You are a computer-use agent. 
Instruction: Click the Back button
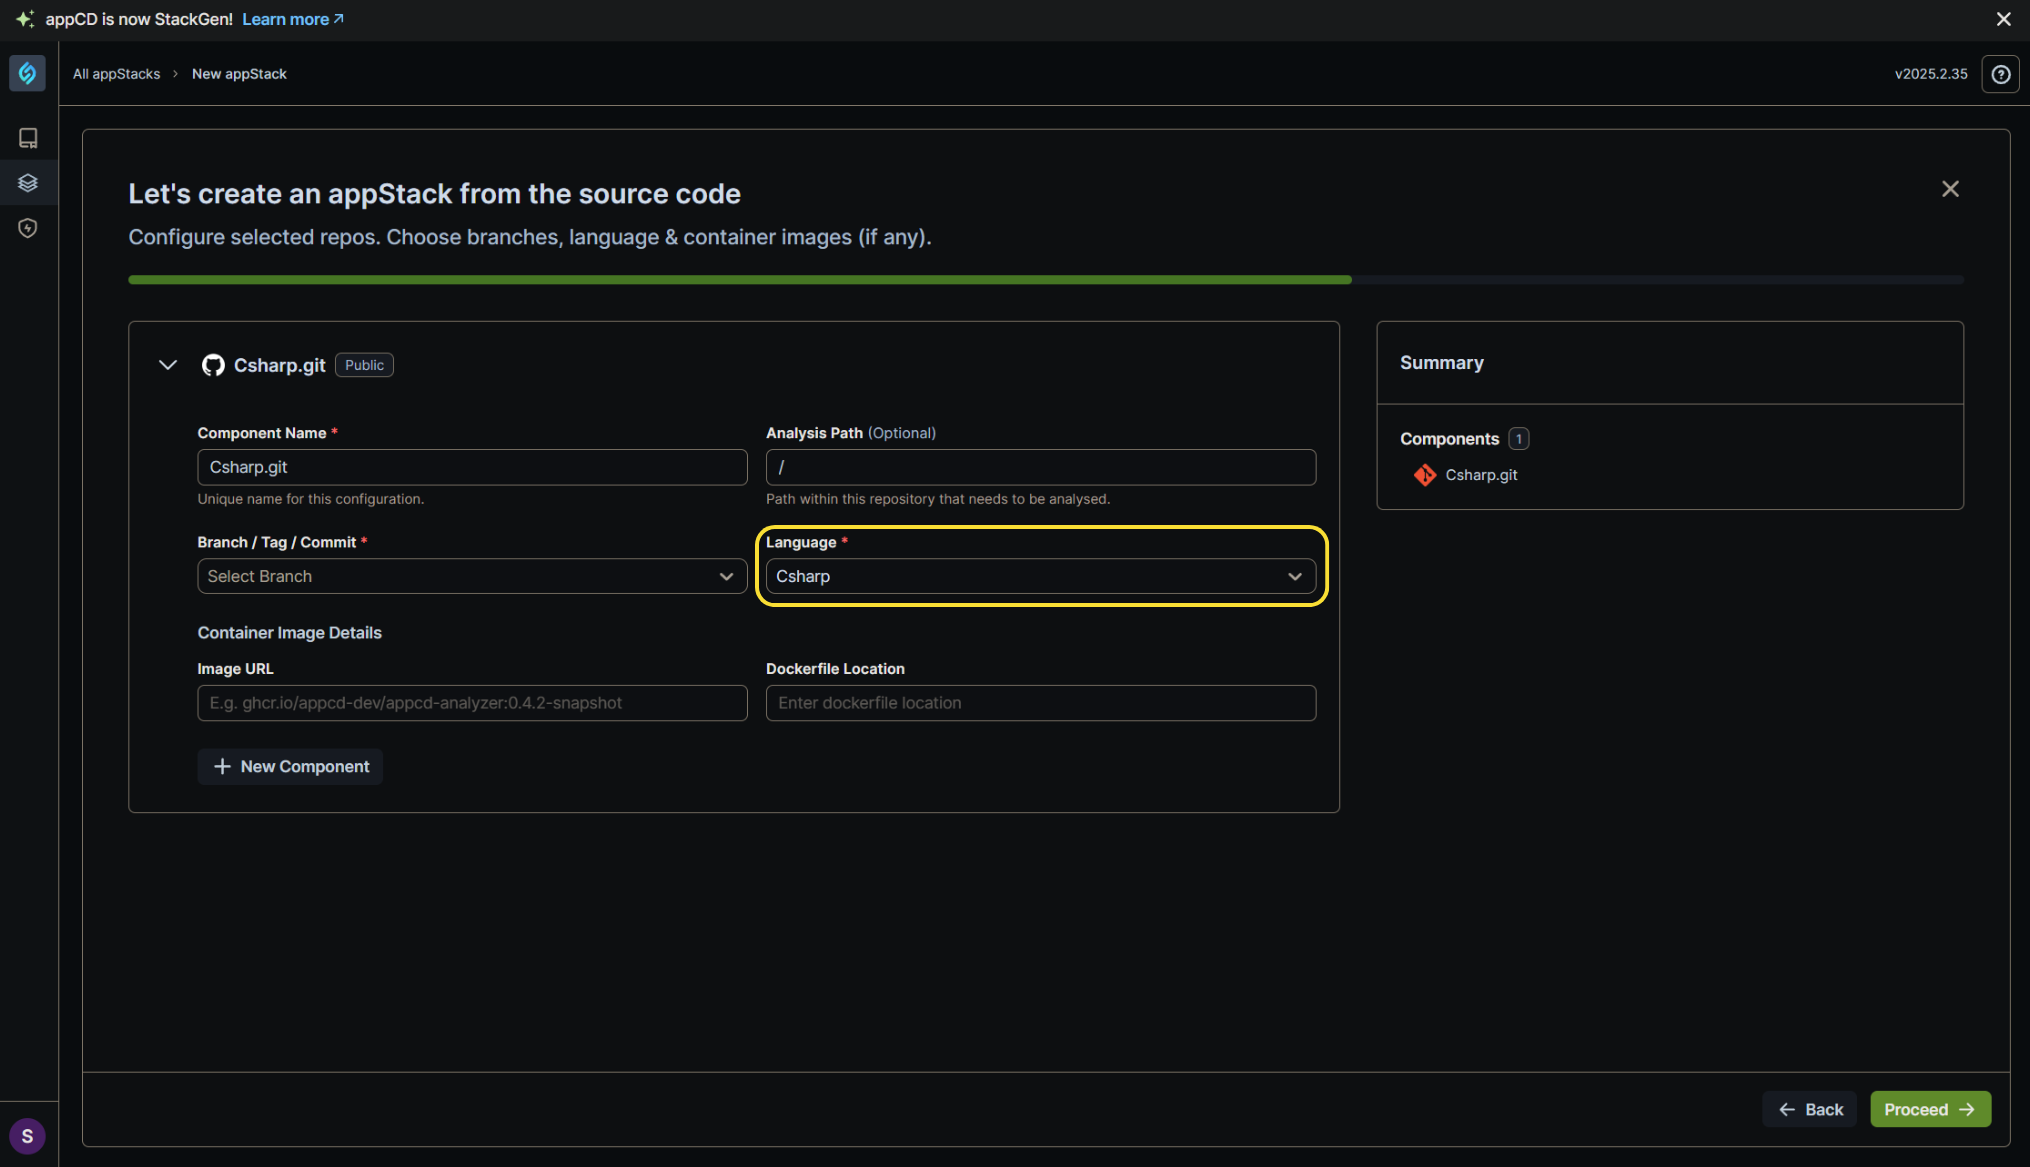(x=1809, y=1109)
